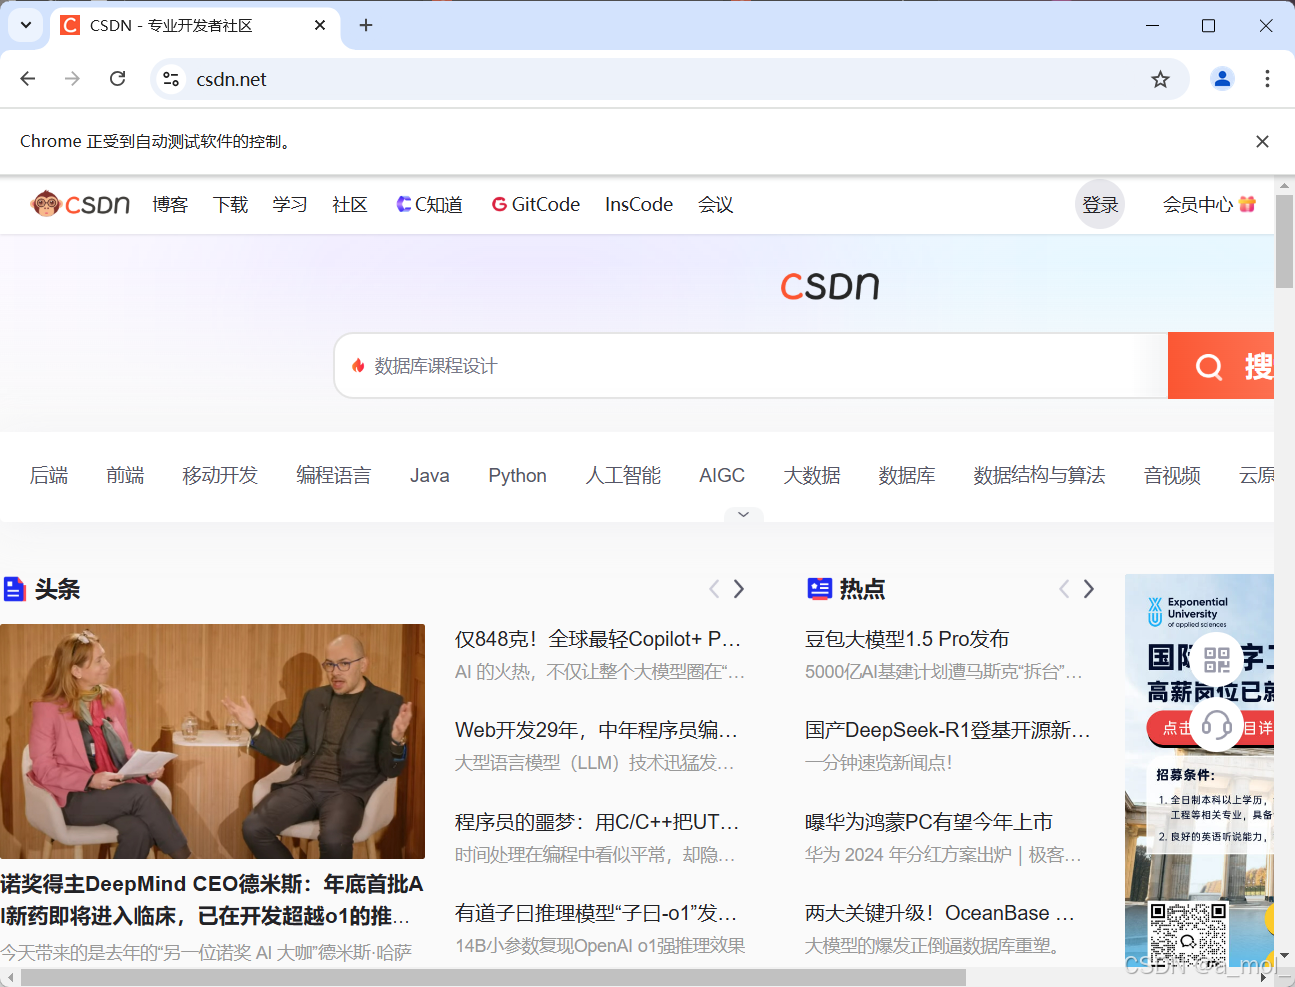Open article Web开发29年，中年程序员
1295x987 pixels.
coord(597,730)
